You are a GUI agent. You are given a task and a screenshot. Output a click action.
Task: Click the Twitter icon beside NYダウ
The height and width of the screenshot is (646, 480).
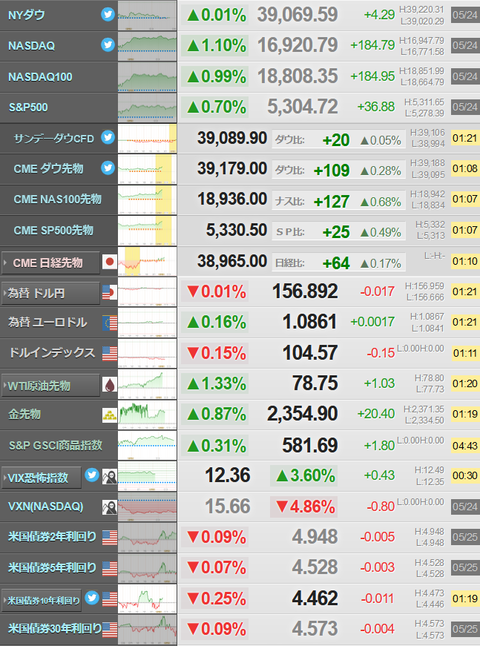pyautogui.click(x=108, y=14)
